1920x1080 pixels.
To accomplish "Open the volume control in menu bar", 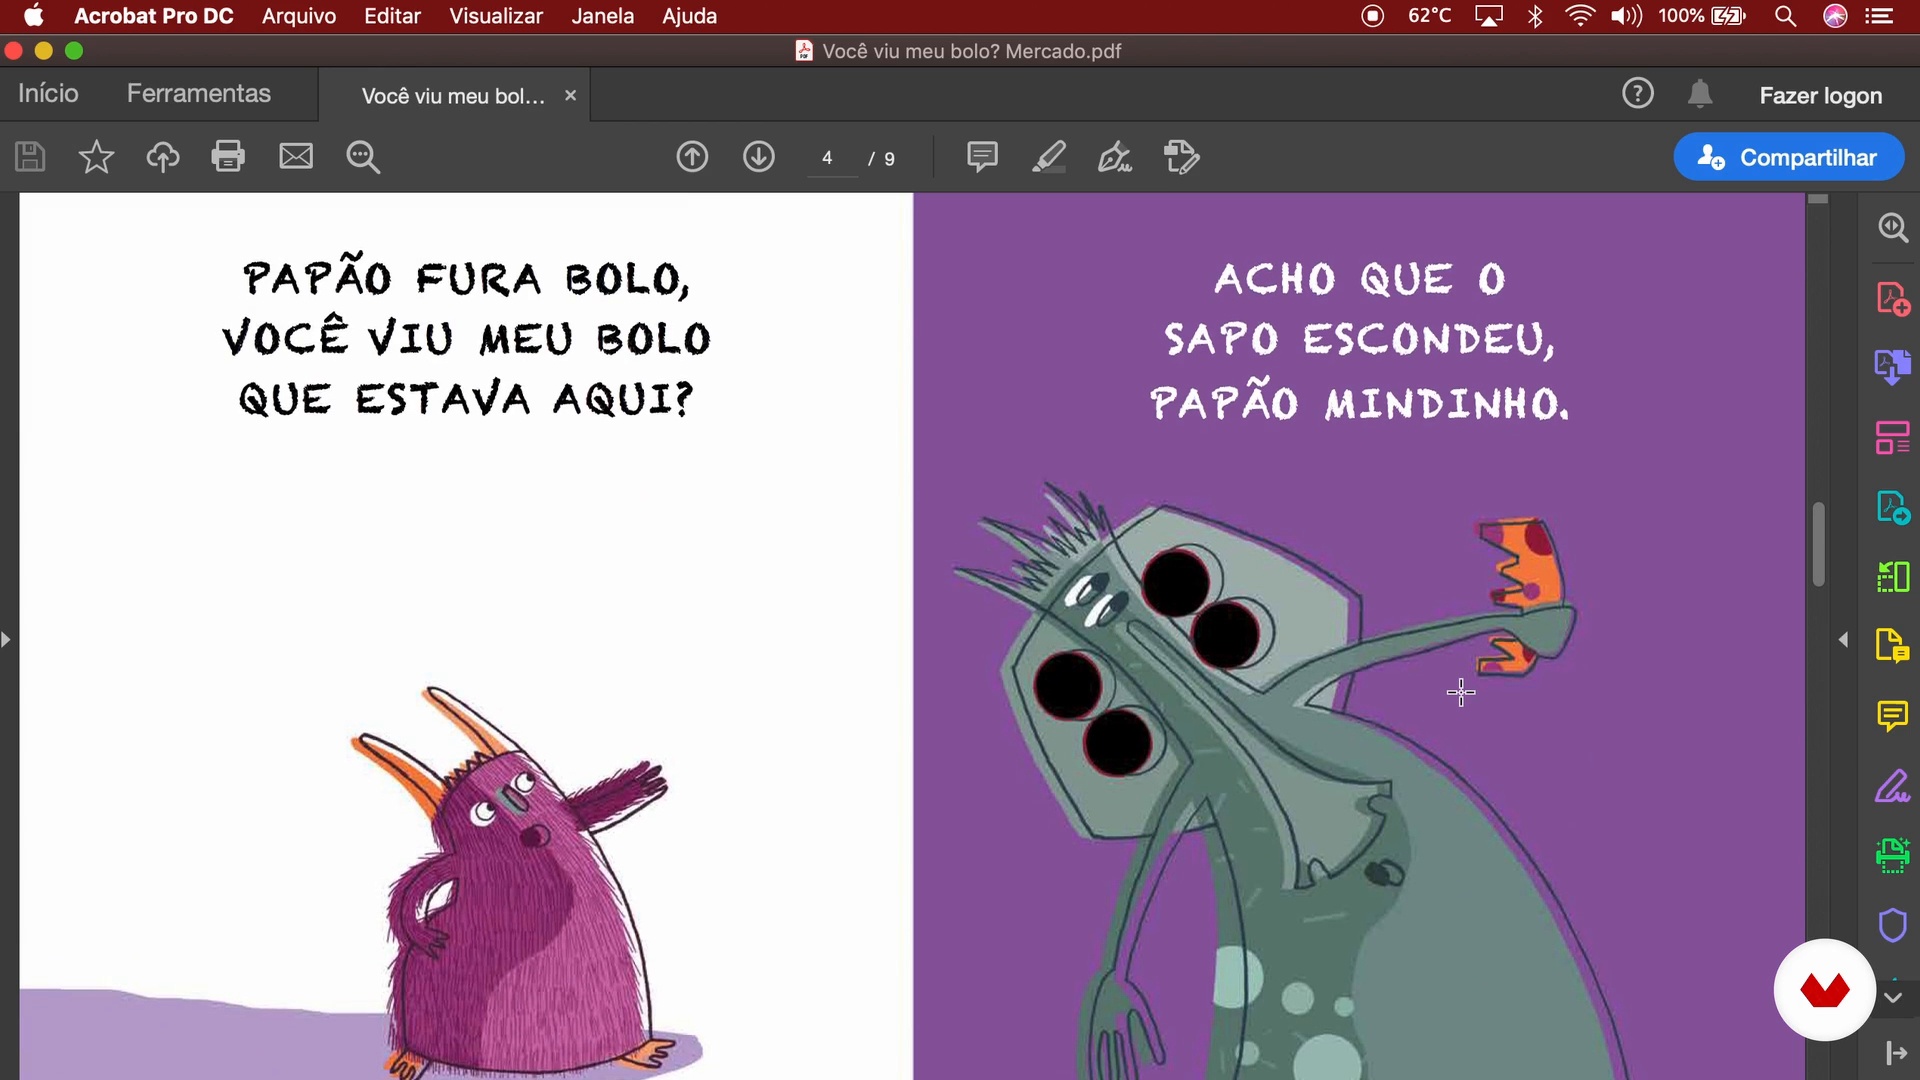I will pos(1627,16).
